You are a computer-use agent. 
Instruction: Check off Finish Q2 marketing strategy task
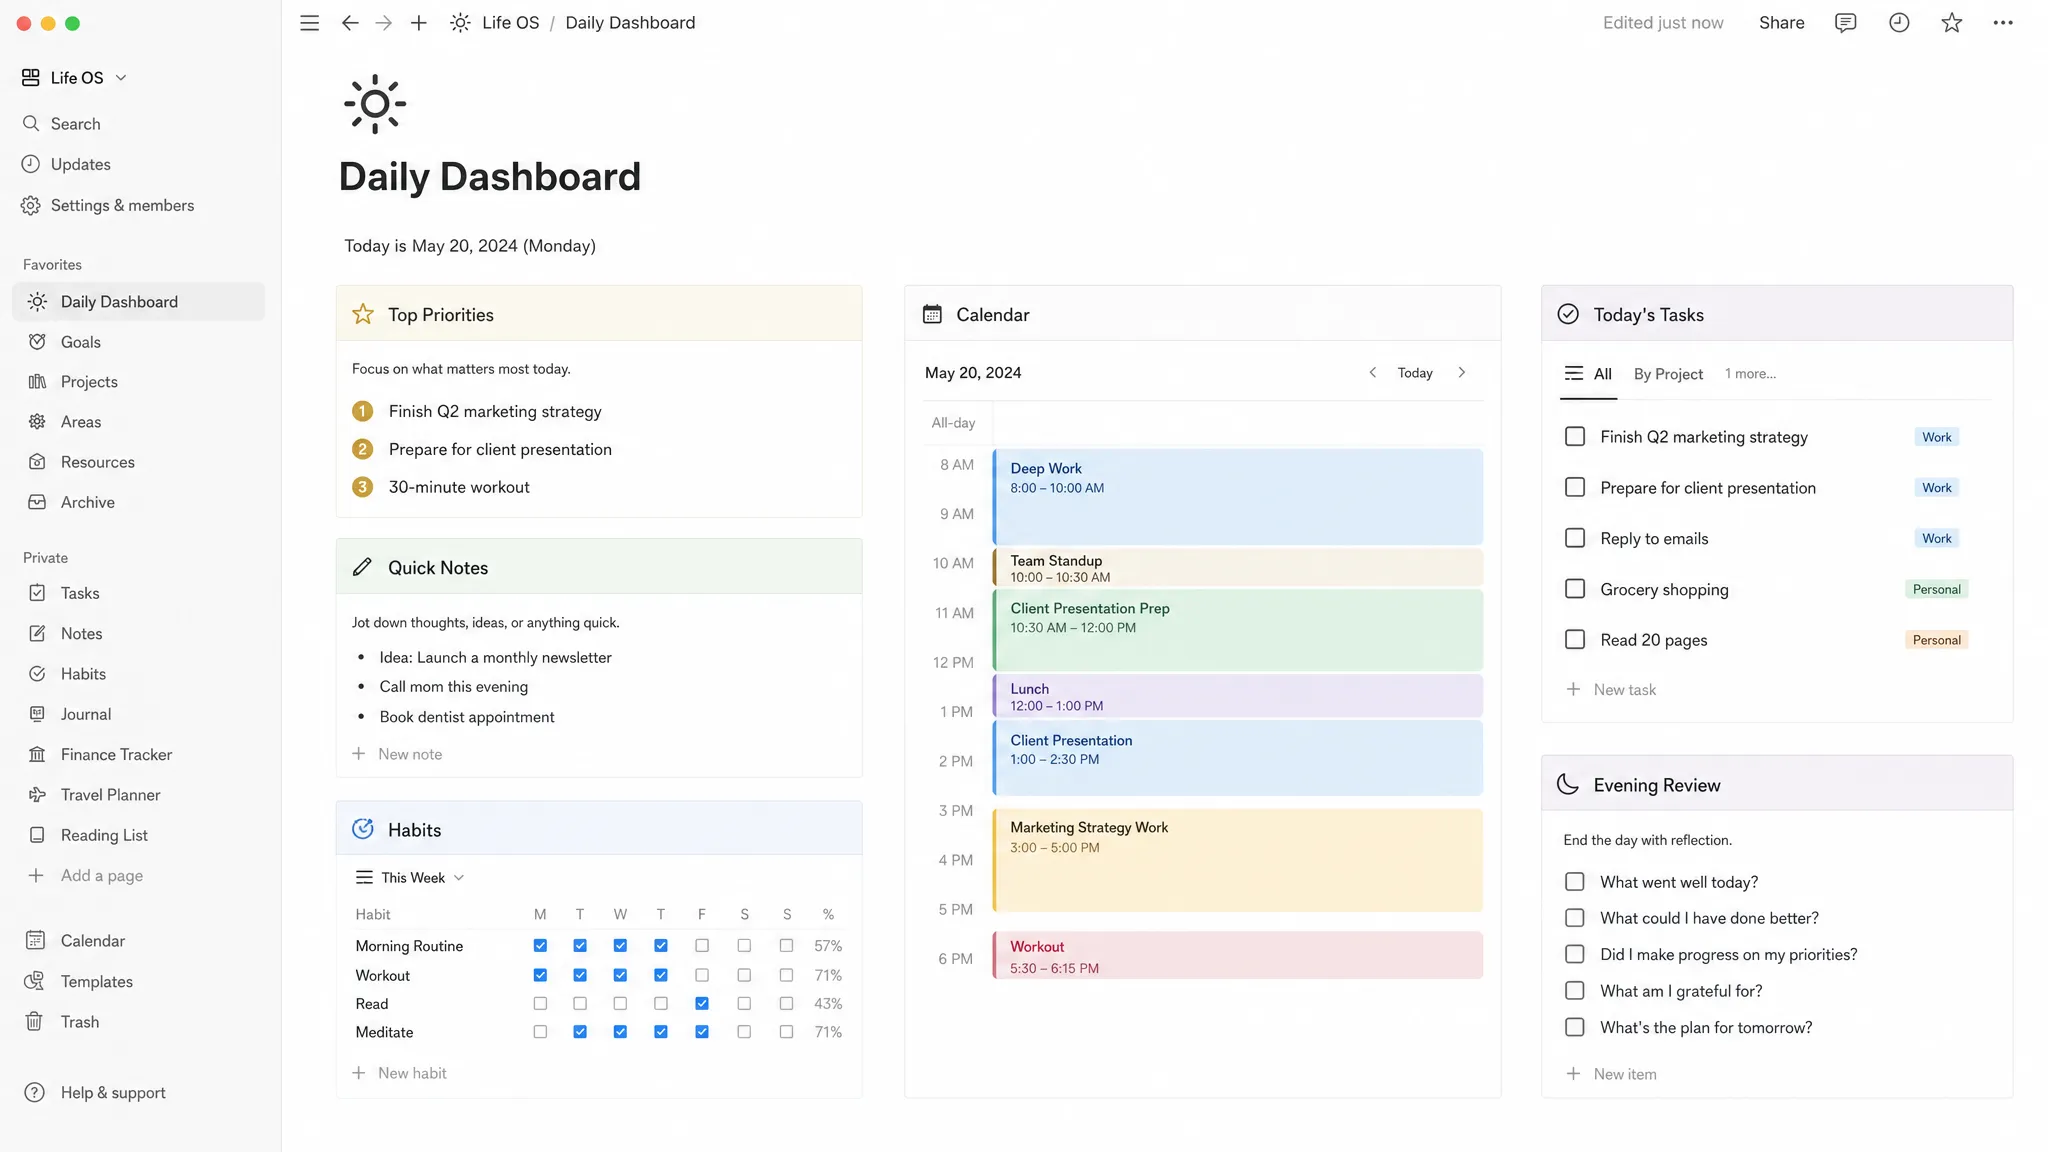coord(1575,437)
